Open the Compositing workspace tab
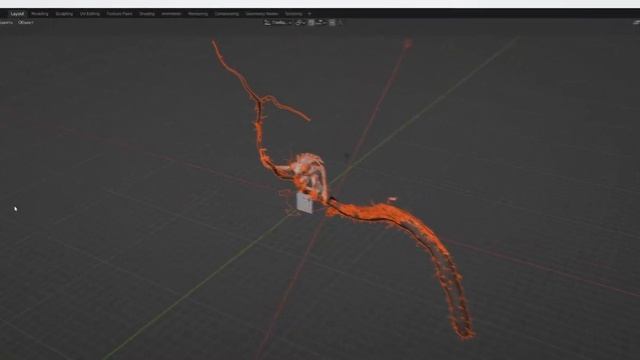Screen dimensions: 640x360 tap(227, 14)
